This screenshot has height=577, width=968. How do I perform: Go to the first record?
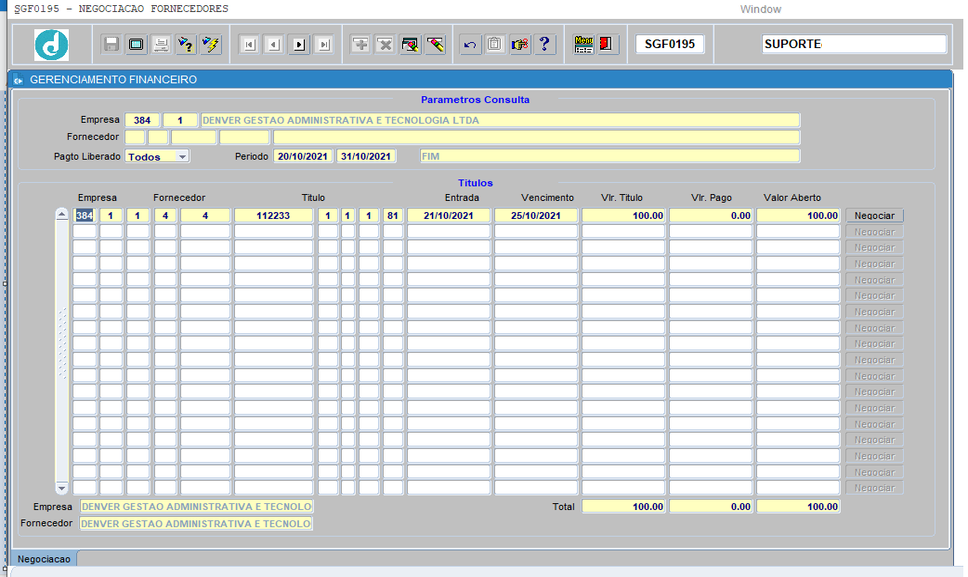tap(249, 44)
